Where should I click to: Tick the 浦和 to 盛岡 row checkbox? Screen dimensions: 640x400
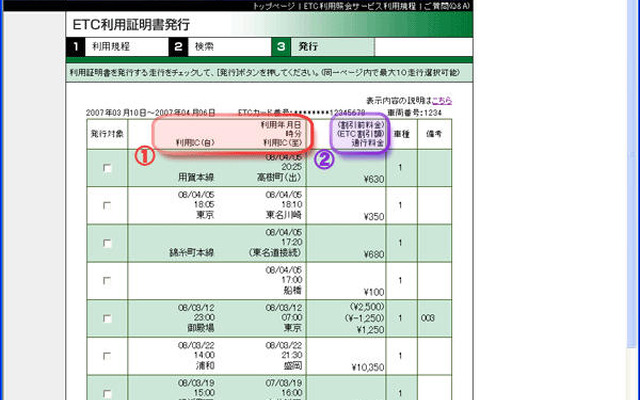click(x=107, y=356)
